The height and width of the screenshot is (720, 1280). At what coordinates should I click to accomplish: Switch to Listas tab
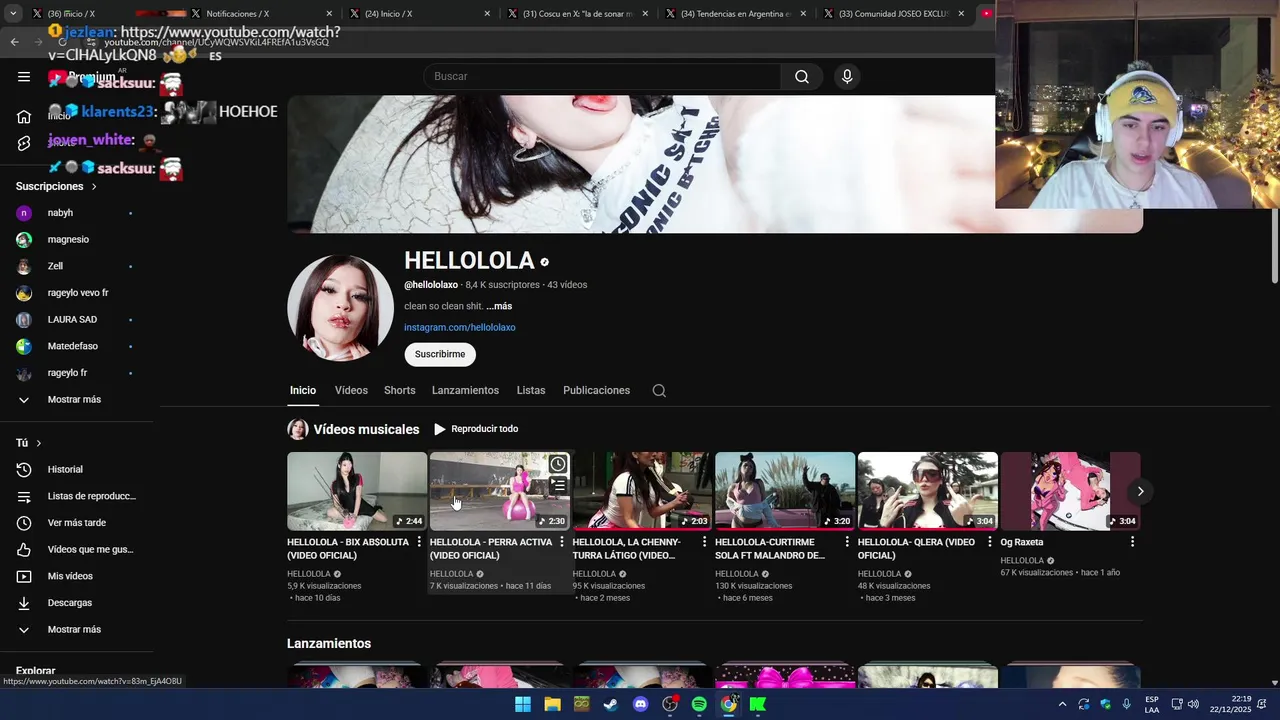[531, 390]
